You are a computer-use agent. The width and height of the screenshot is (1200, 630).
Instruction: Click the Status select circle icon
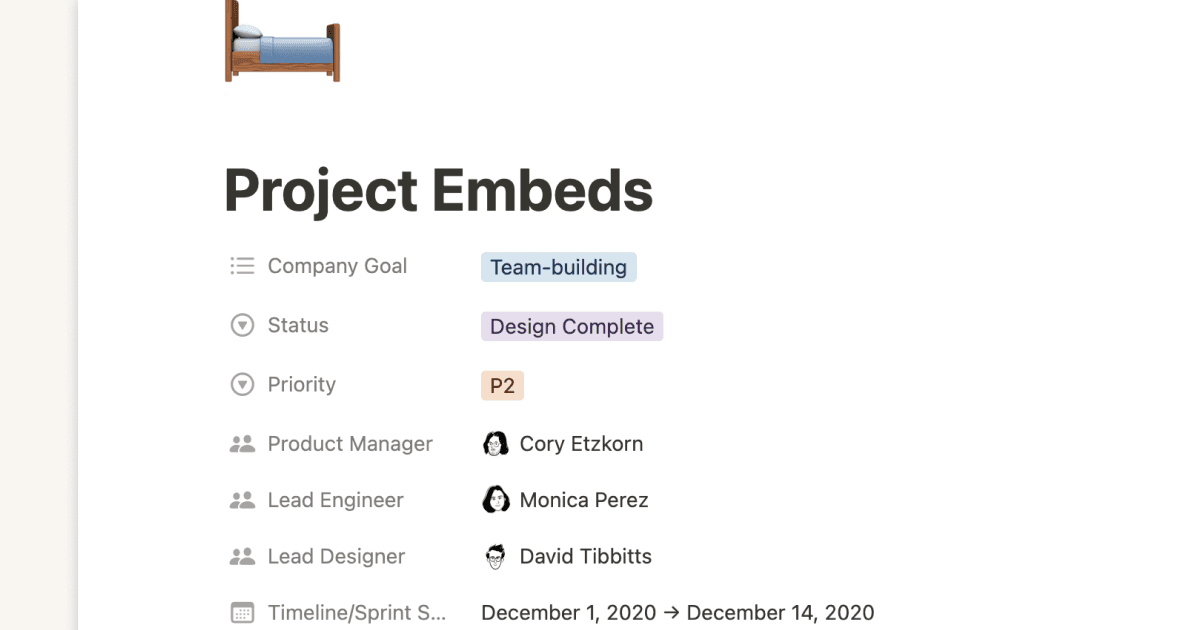(242, 324)
